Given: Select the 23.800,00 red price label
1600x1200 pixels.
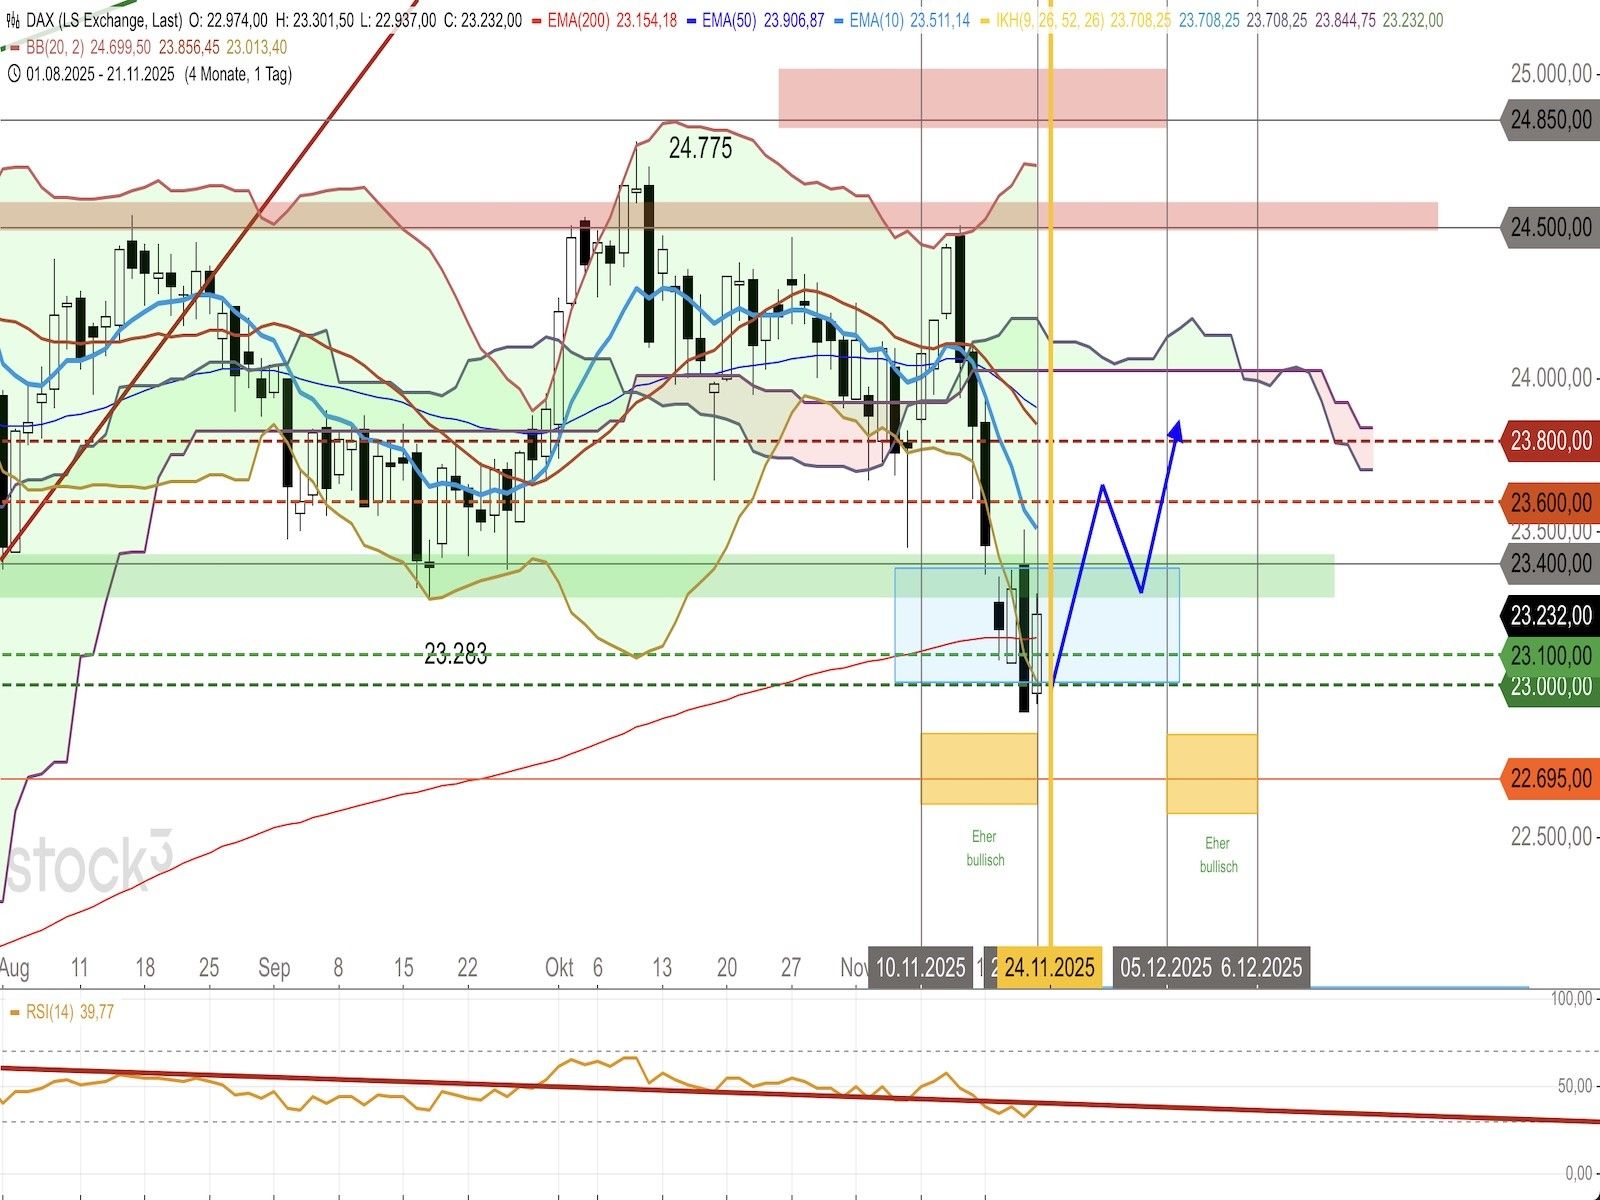Looking at the screenshot, I should coord(1550,441).
